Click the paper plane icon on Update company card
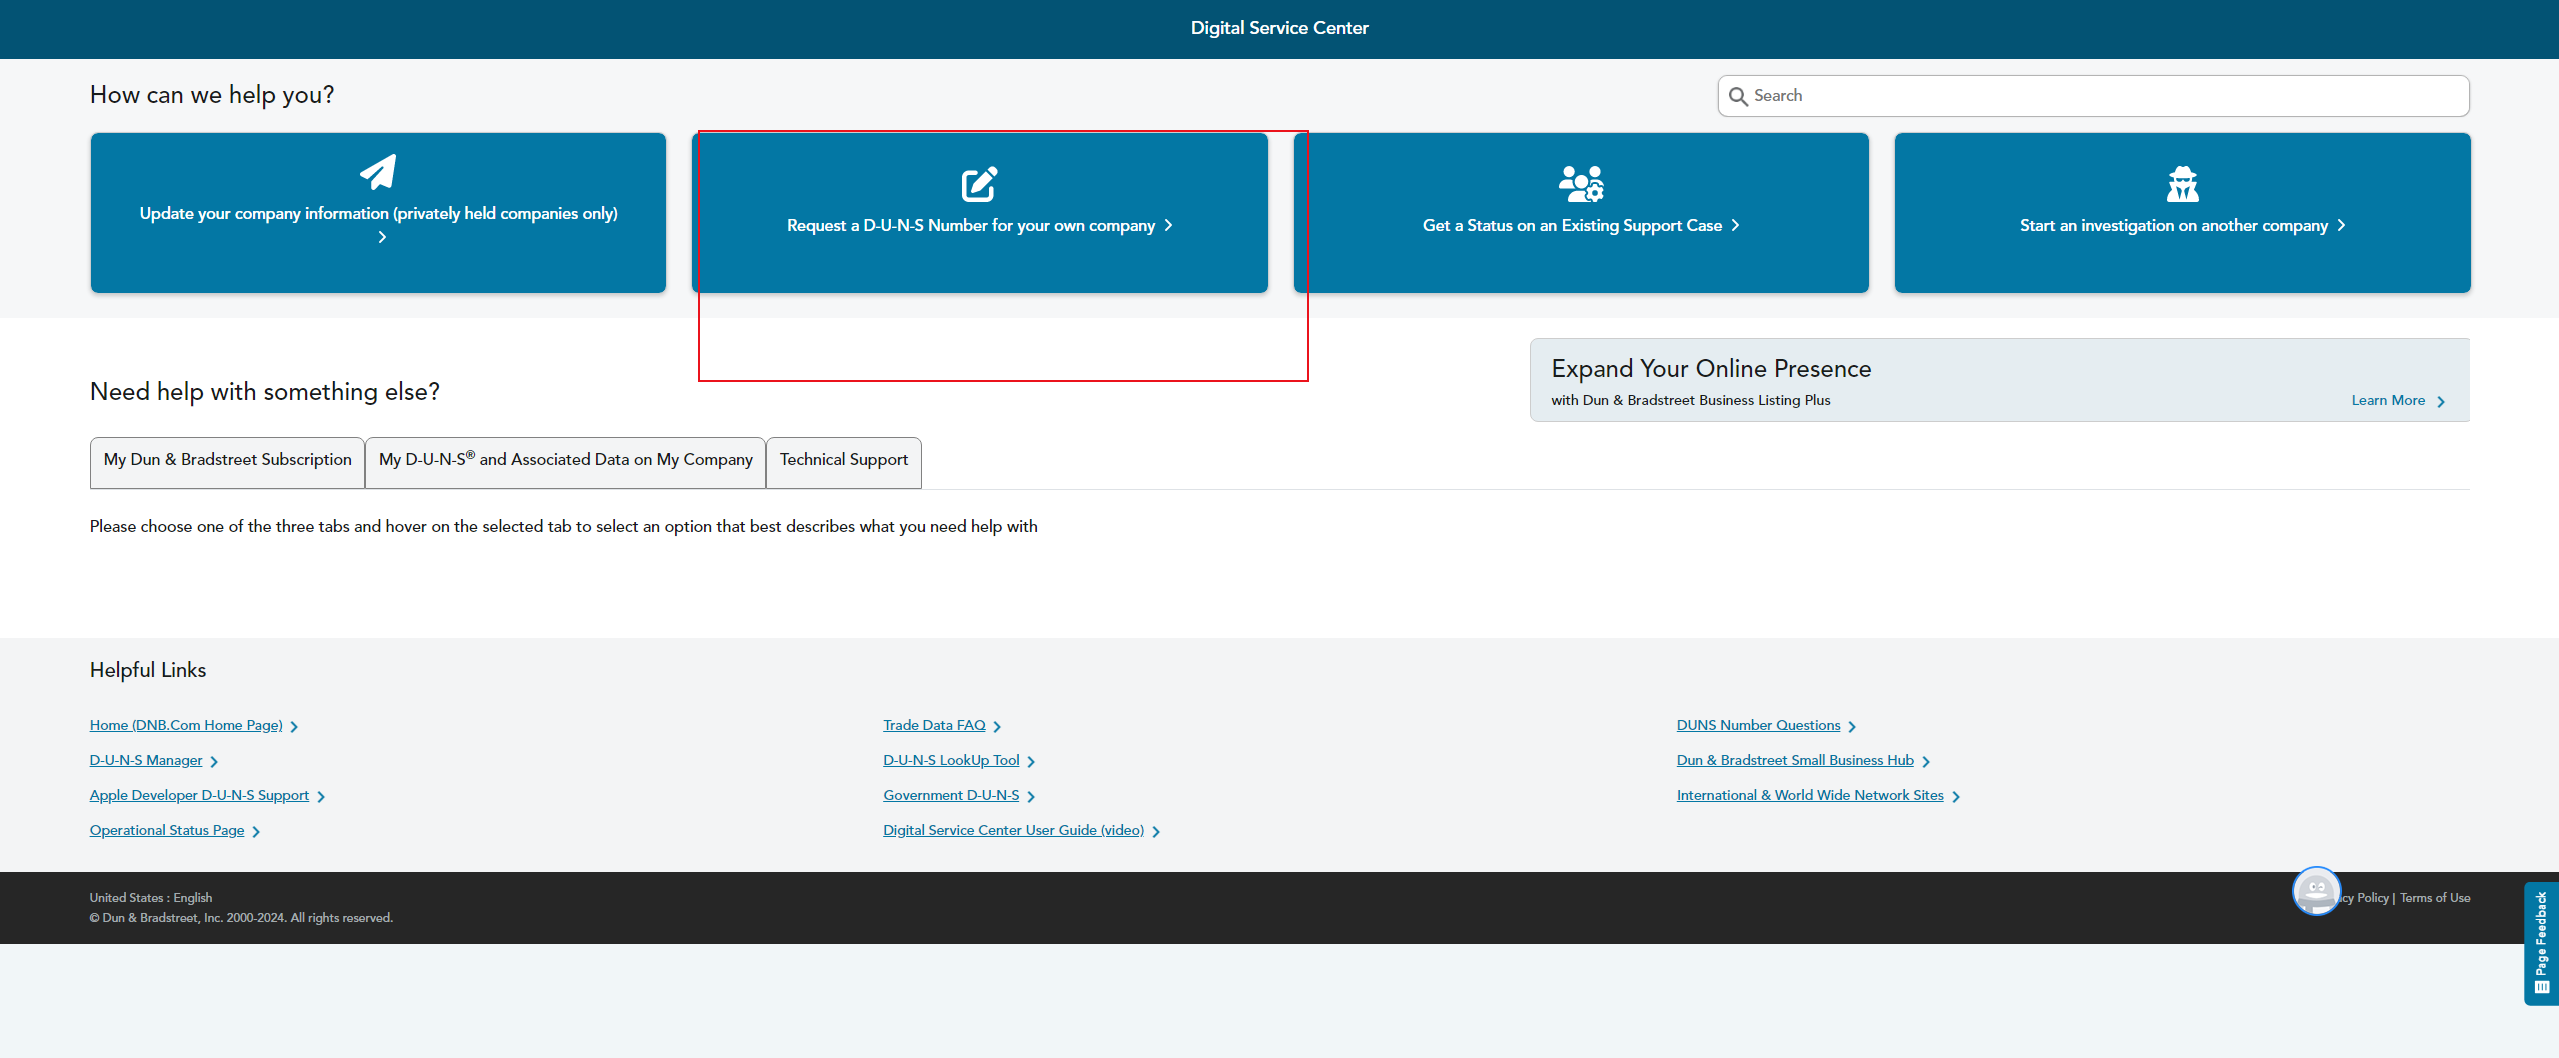The width and height of the screenshot is (2559, 1058). point(378,172)
